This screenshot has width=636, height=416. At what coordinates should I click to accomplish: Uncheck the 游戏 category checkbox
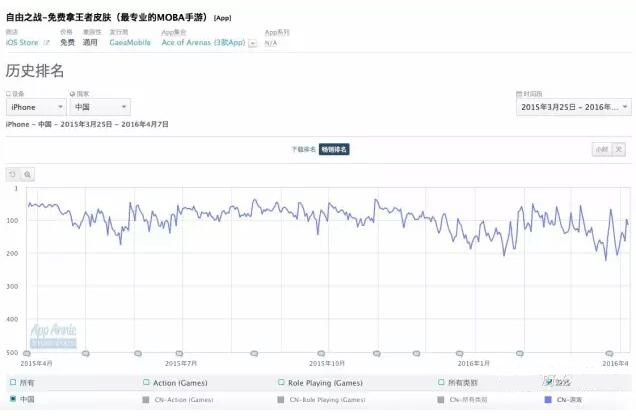point(548,382)
